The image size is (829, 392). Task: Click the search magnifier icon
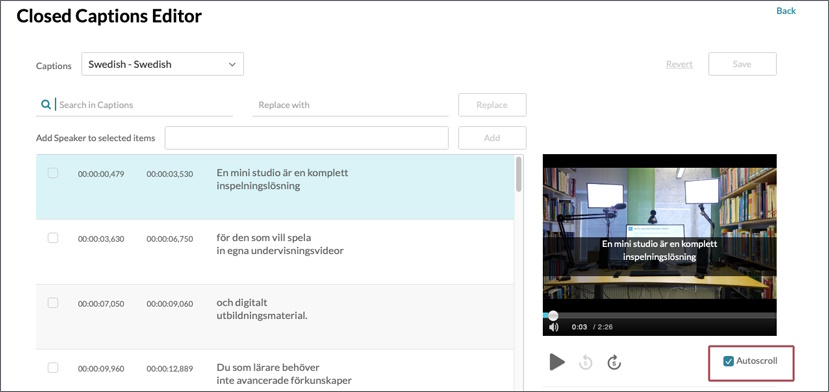pos(45,104)
